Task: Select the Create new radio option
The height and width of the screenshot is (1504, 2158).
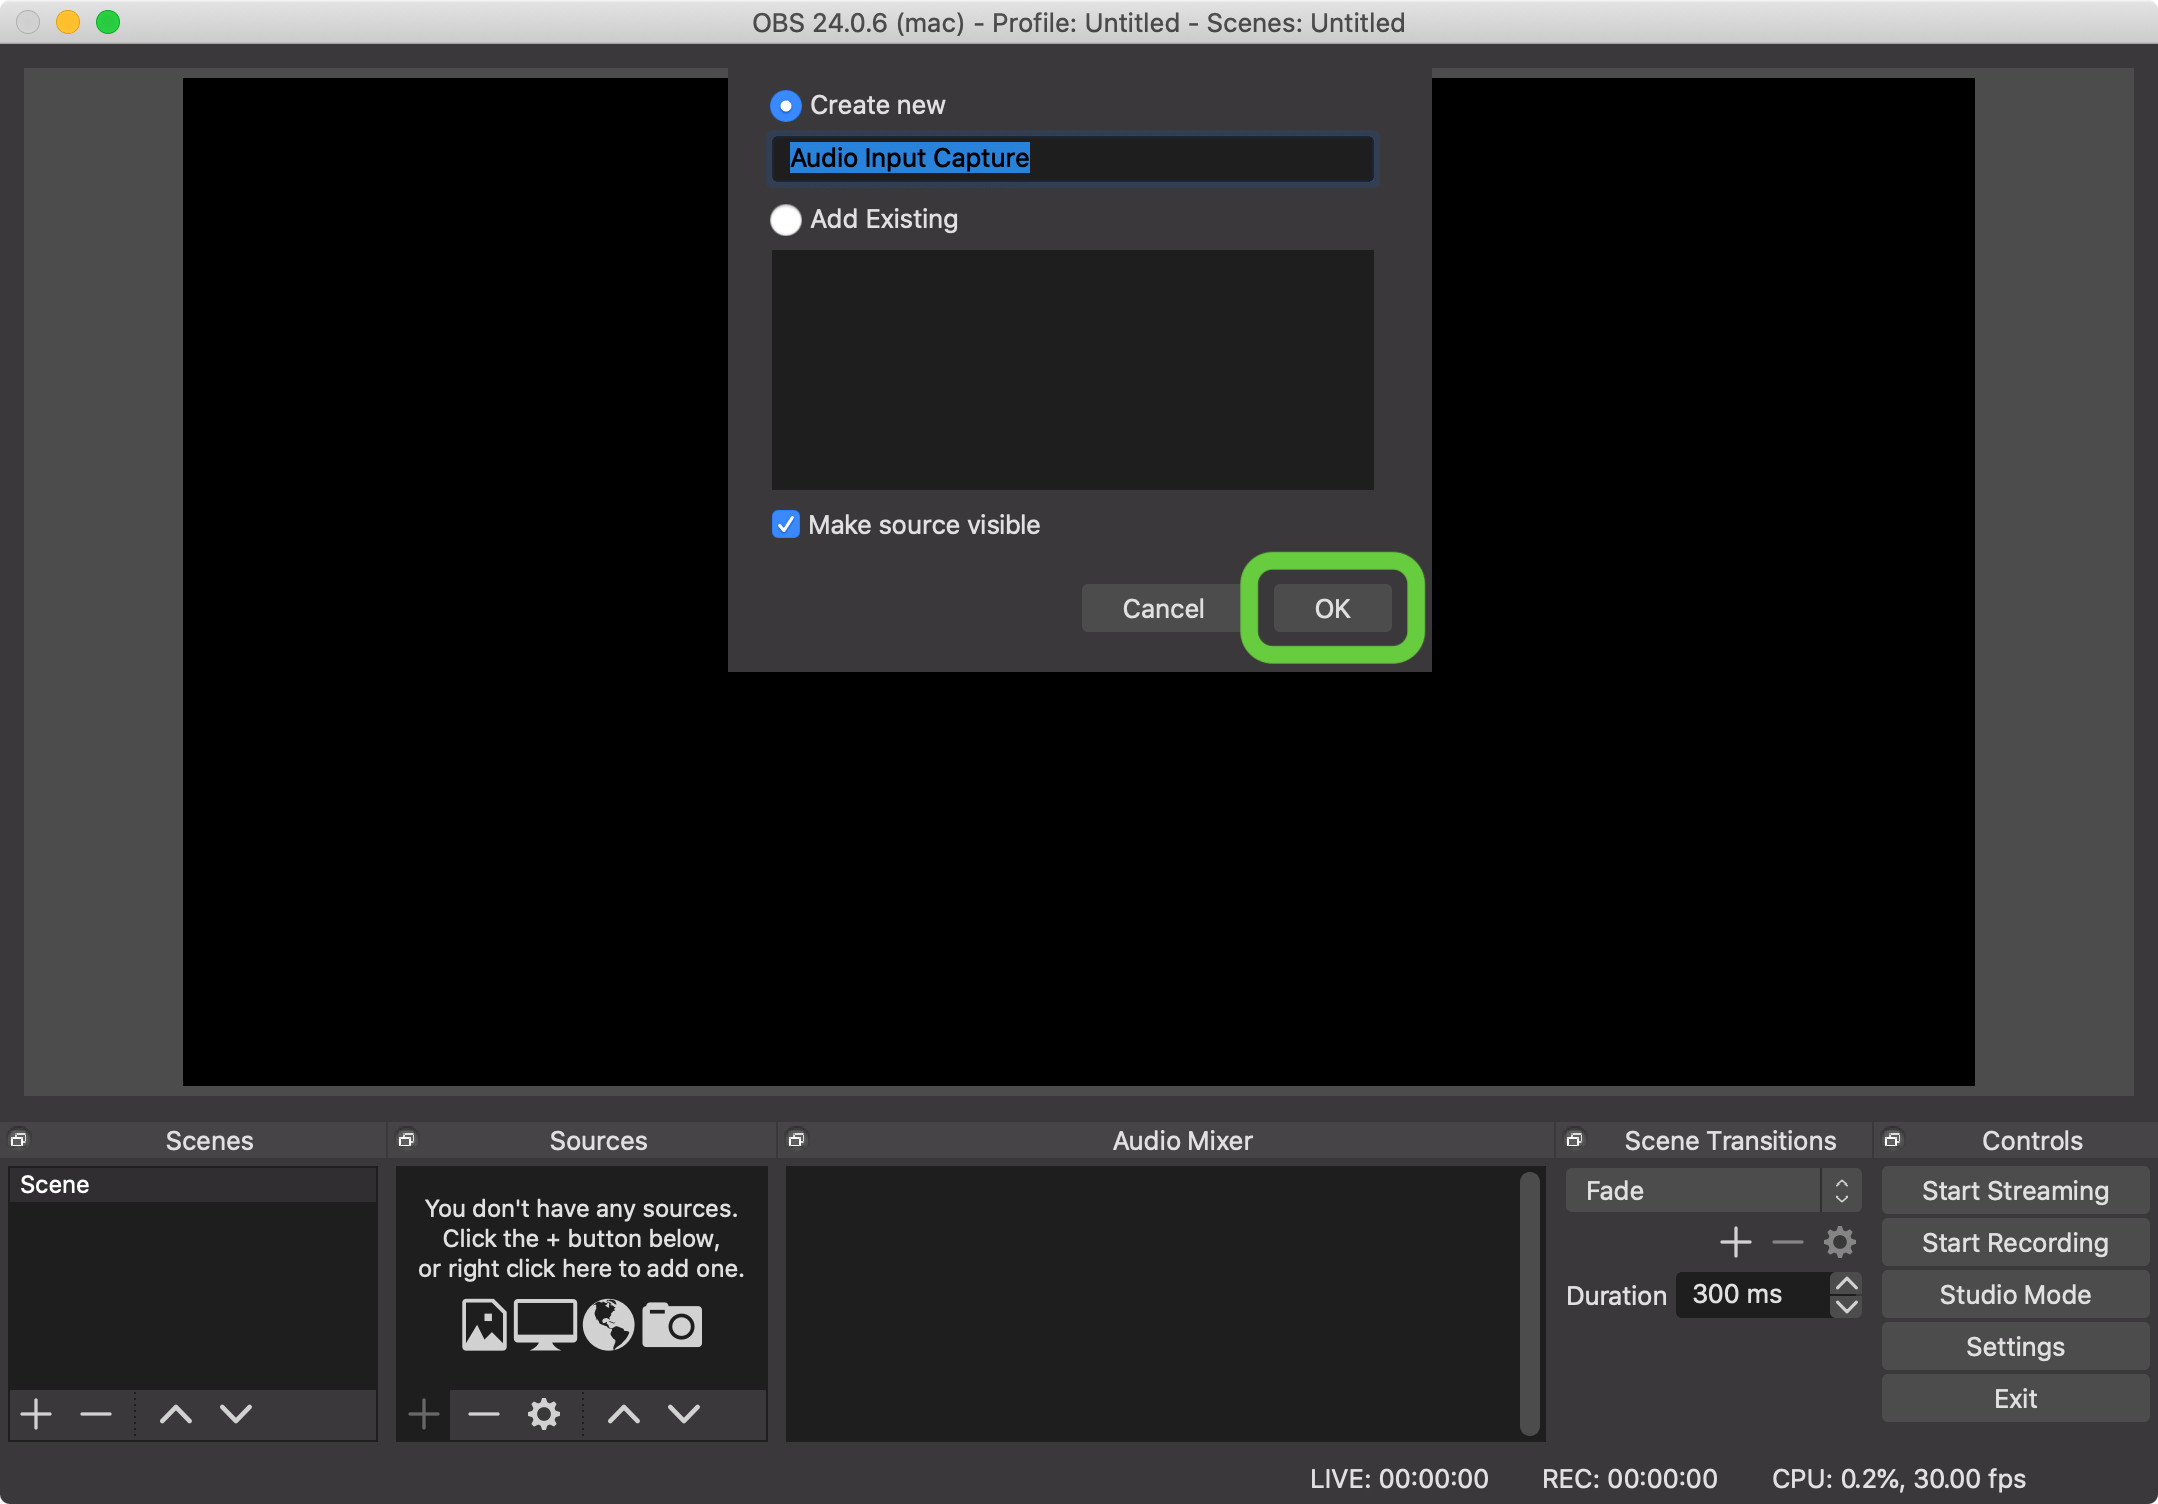Action: [x=786, y=105]
